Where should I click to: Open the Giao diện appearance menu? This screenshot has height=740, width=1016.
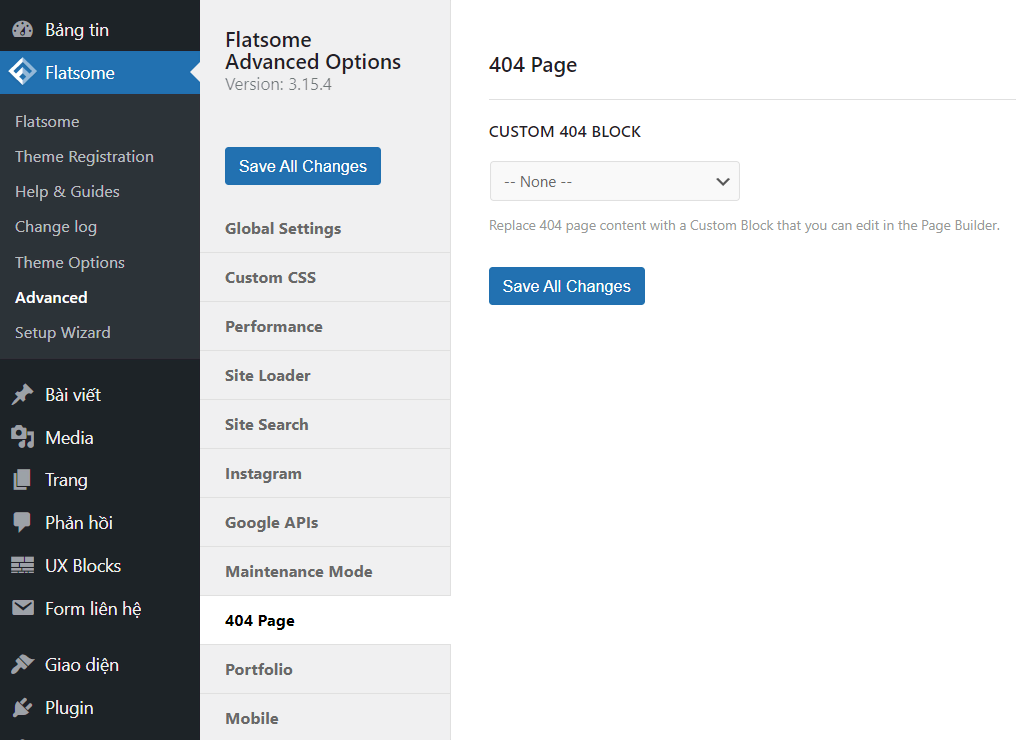click(100, 665)
